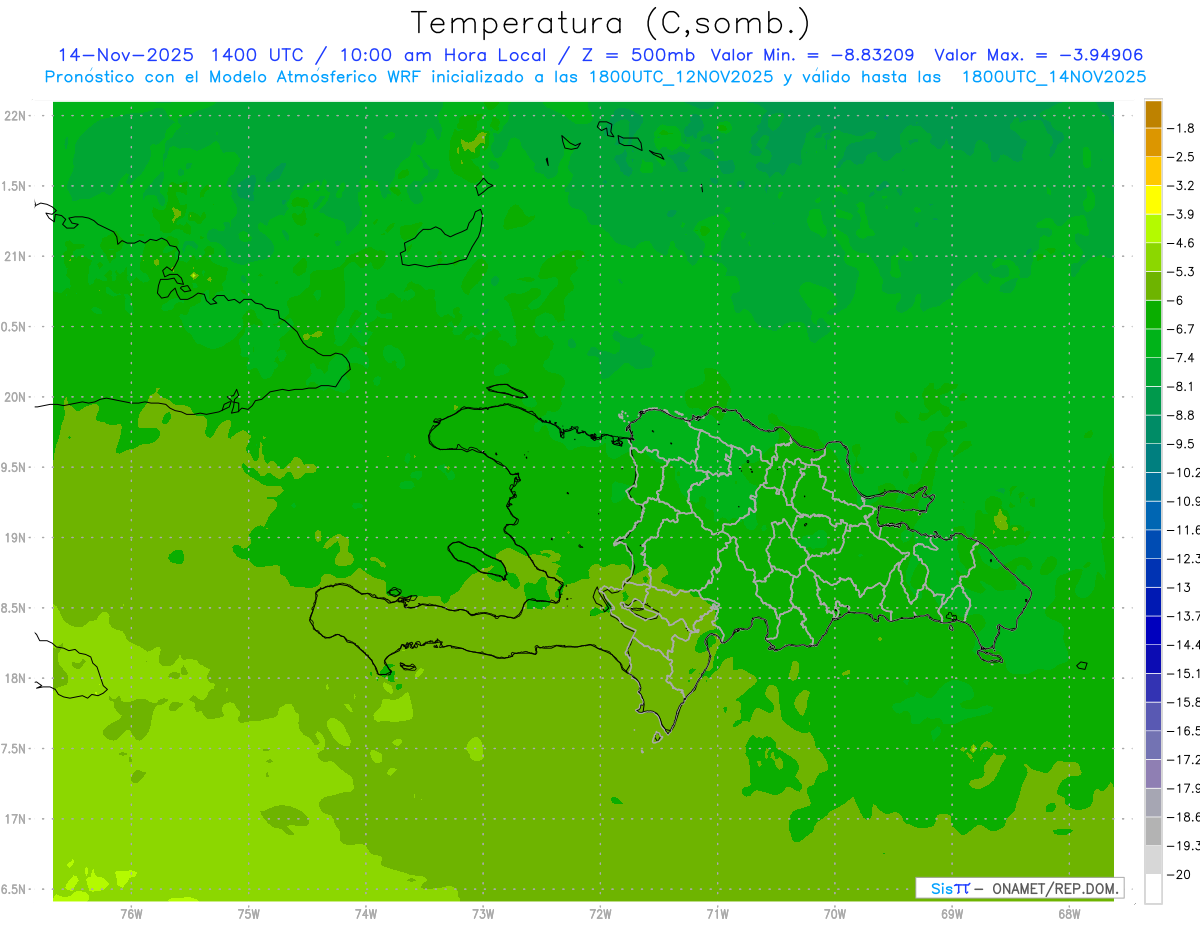The height and width of the screenshot is (927, 1200).
Task: Click the "Temperatura (C,somb.)" title
Action: [611, 23]
